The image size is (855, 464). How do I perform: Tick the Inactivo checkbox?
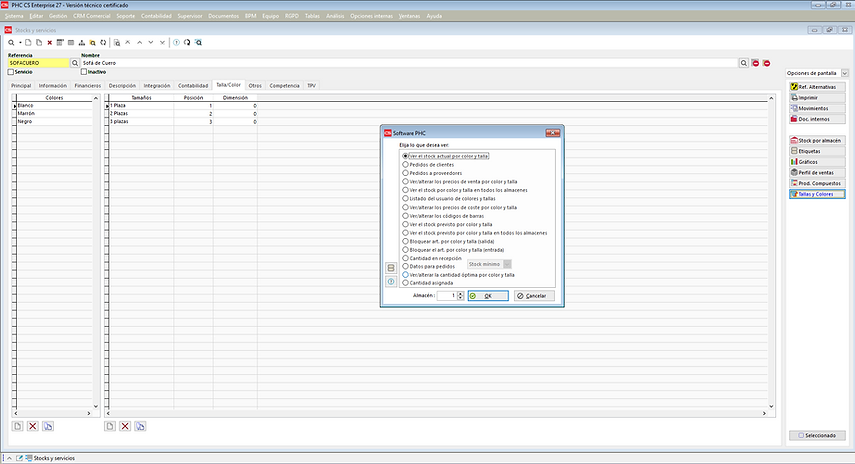pos(84,72)
